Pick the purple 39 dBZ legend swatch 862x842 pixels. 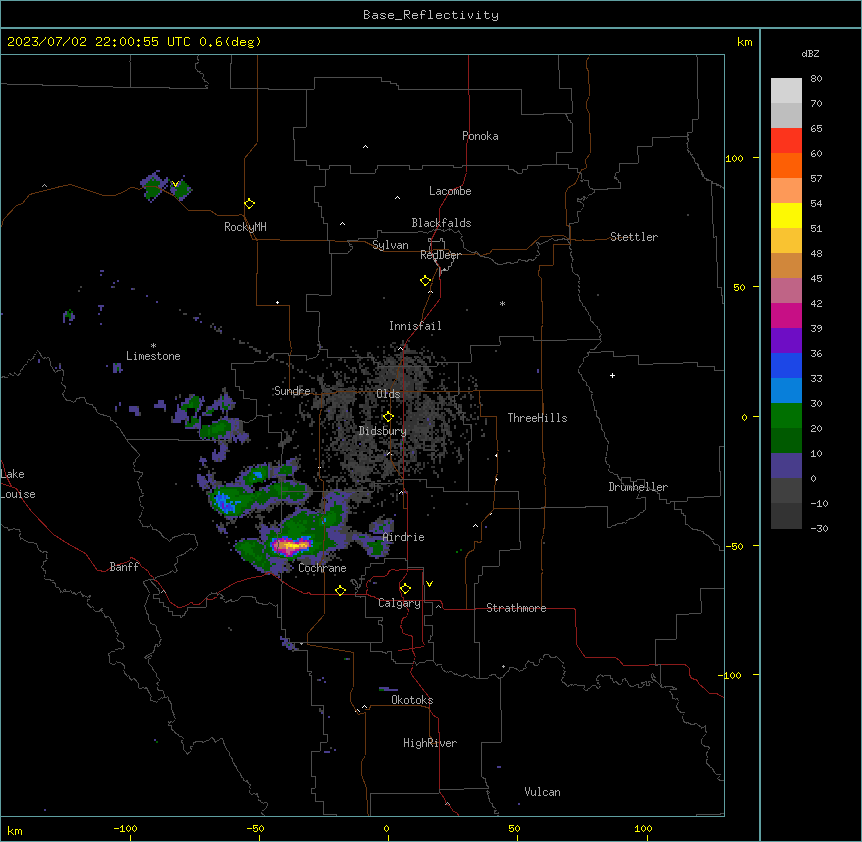pyautogui.click(x=786, y=341)
